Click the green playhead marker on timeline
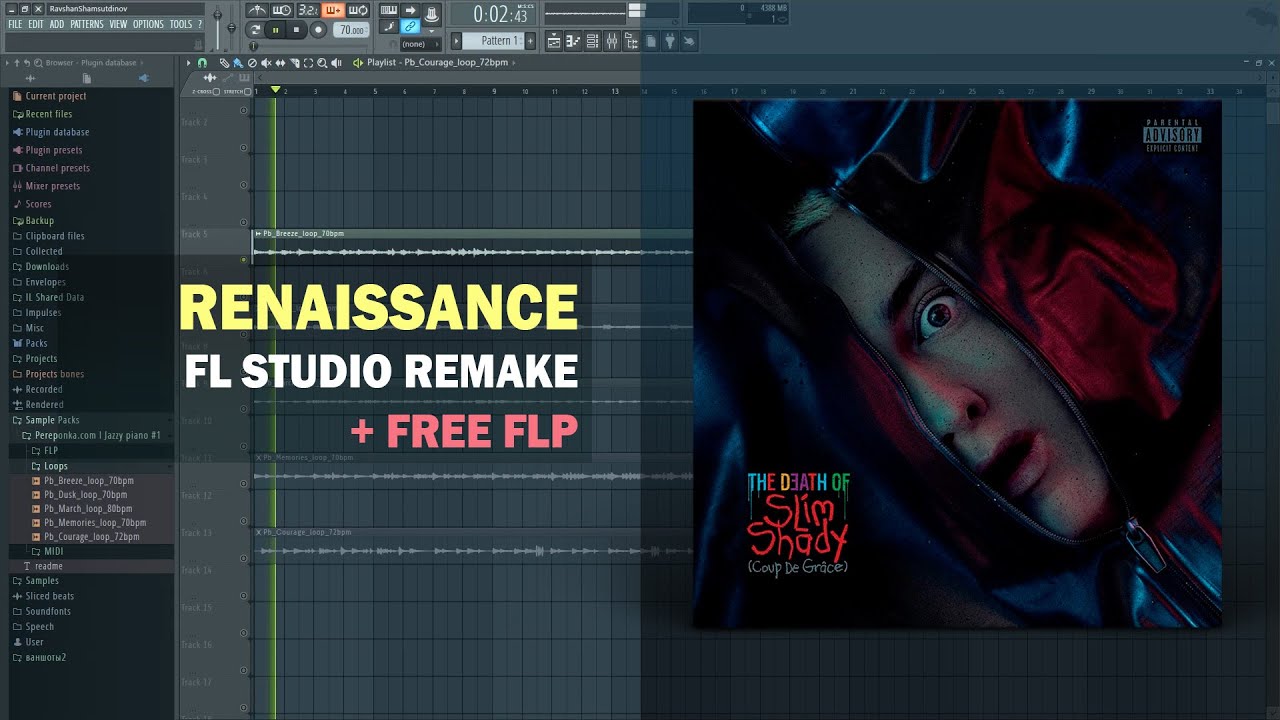The image size is (1280, 720). tap(276, 89)
